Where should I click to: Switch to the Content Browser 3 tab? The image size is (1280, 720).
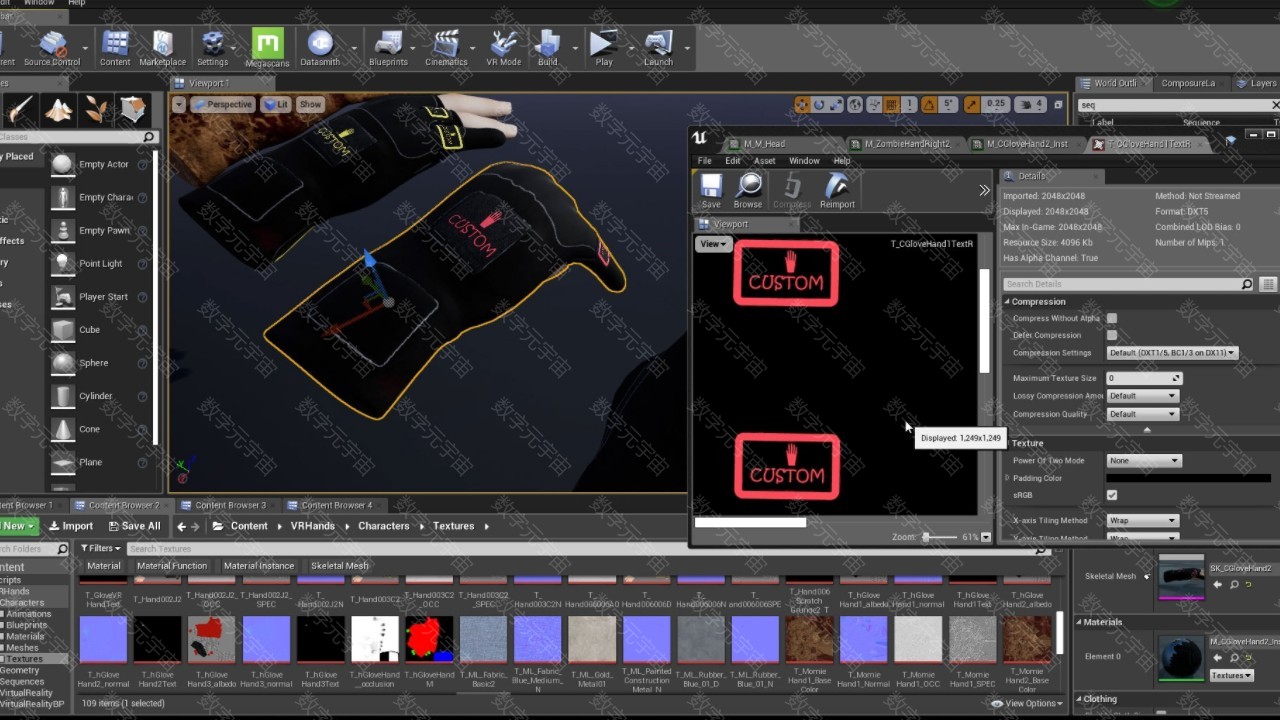[230, 505]
